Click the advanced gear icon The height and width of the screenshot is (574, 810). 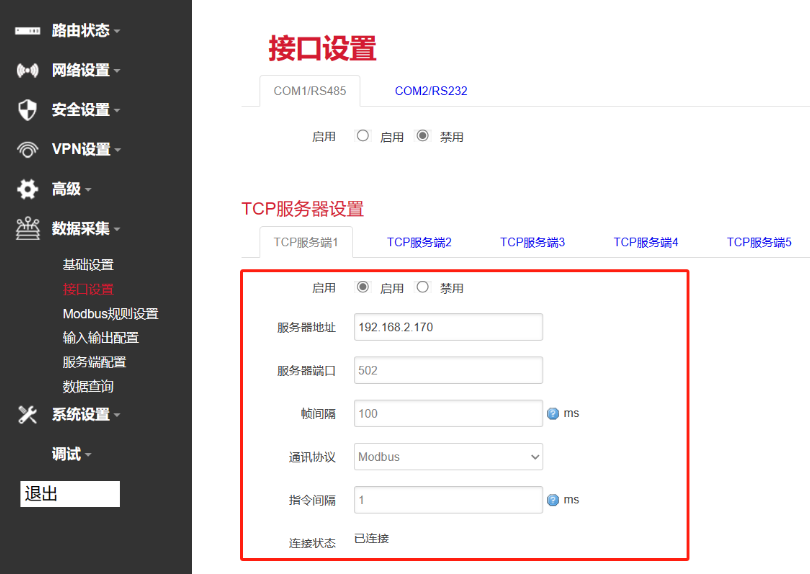28,189
